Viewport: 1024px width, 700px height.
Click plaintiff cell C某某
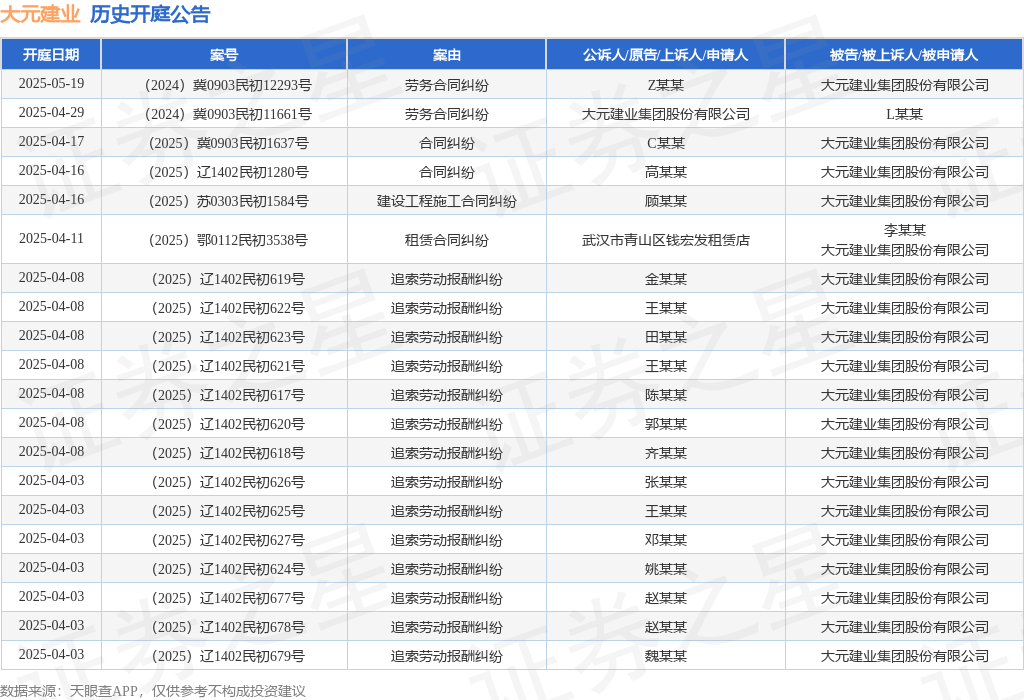[x=665, y=143]
